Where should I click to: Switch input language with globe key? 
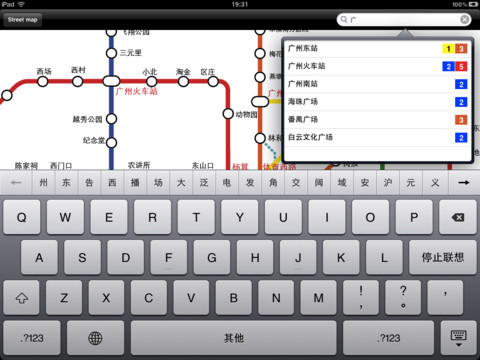pos(95,338)
